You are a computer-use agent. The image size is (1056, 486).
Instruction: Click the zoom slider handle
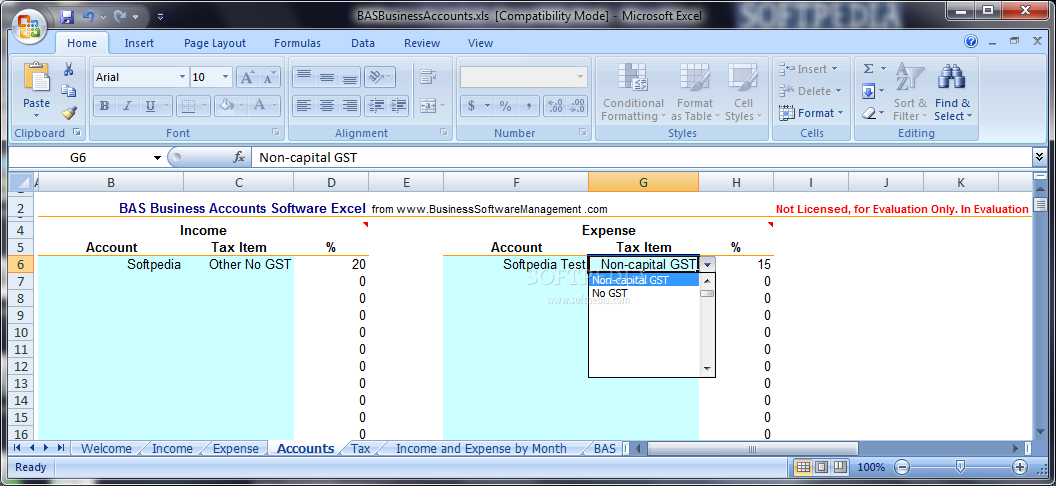pos(960,467)
